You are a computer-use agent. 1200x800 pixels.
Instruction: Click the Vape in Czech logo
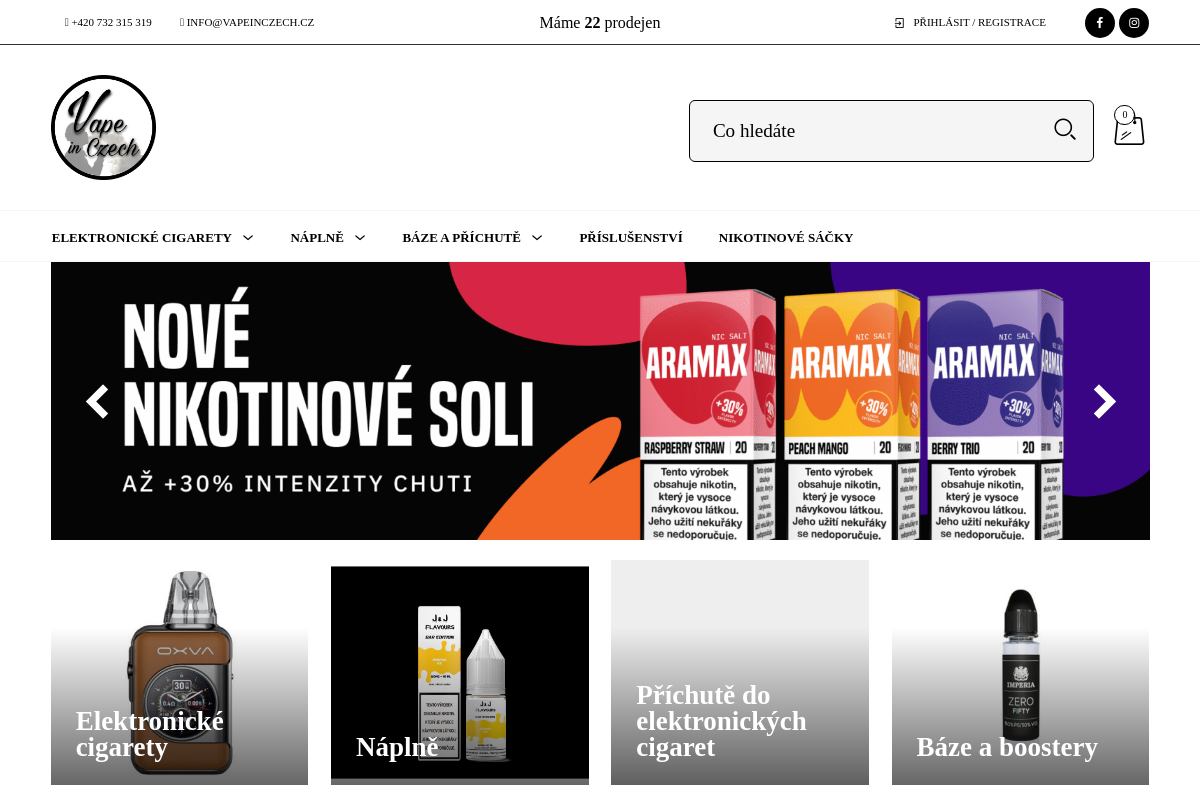(x=103, y=127)
